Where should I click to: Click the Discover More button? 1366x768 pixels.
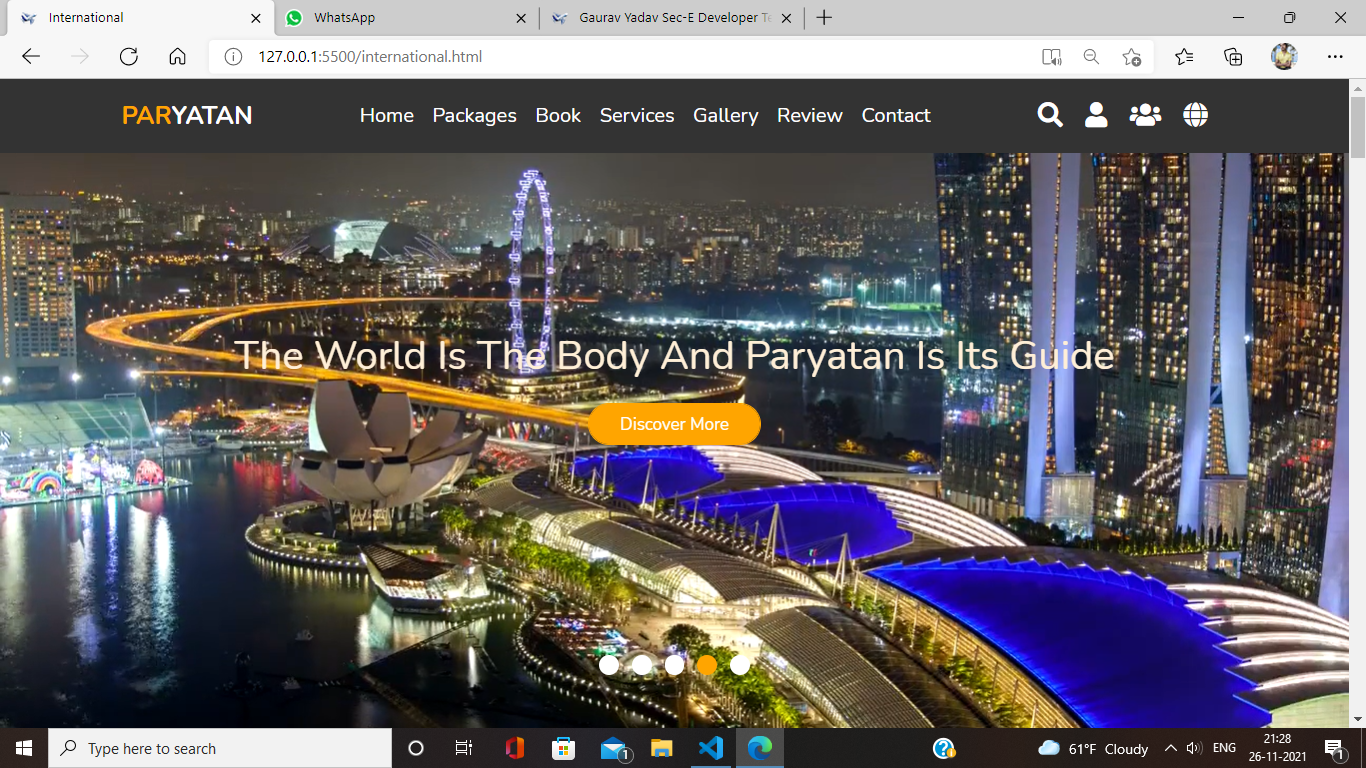673,424
